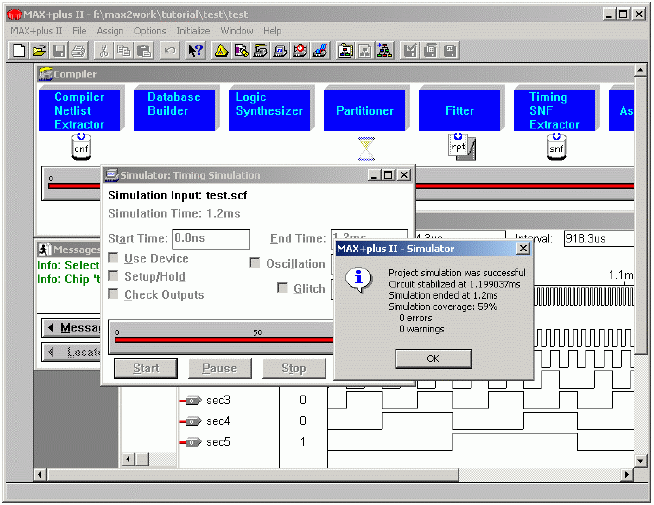
Task: Click OK in the Simulator message dialog
Action: click(x=433, y=359)
